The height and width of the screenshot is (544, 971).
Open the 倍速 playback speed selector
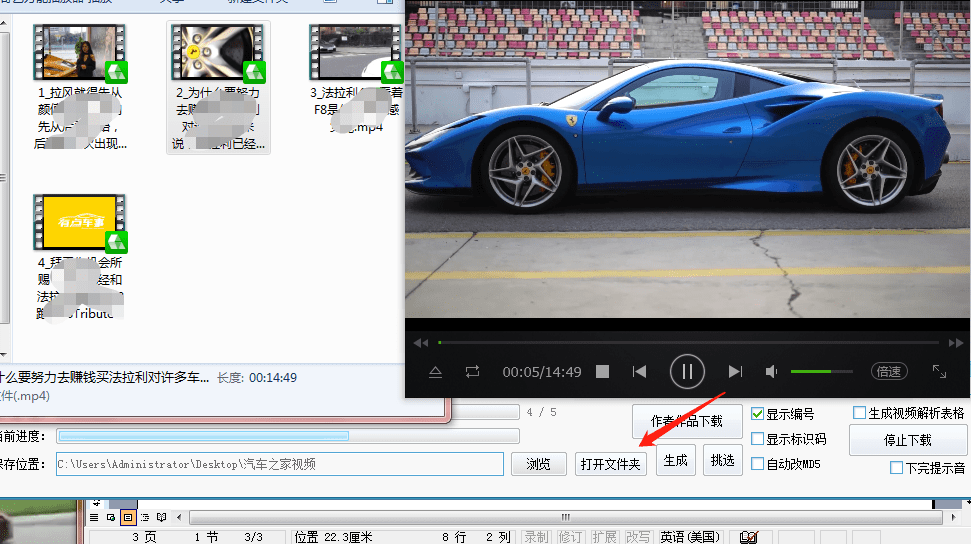tap(888, 372)
